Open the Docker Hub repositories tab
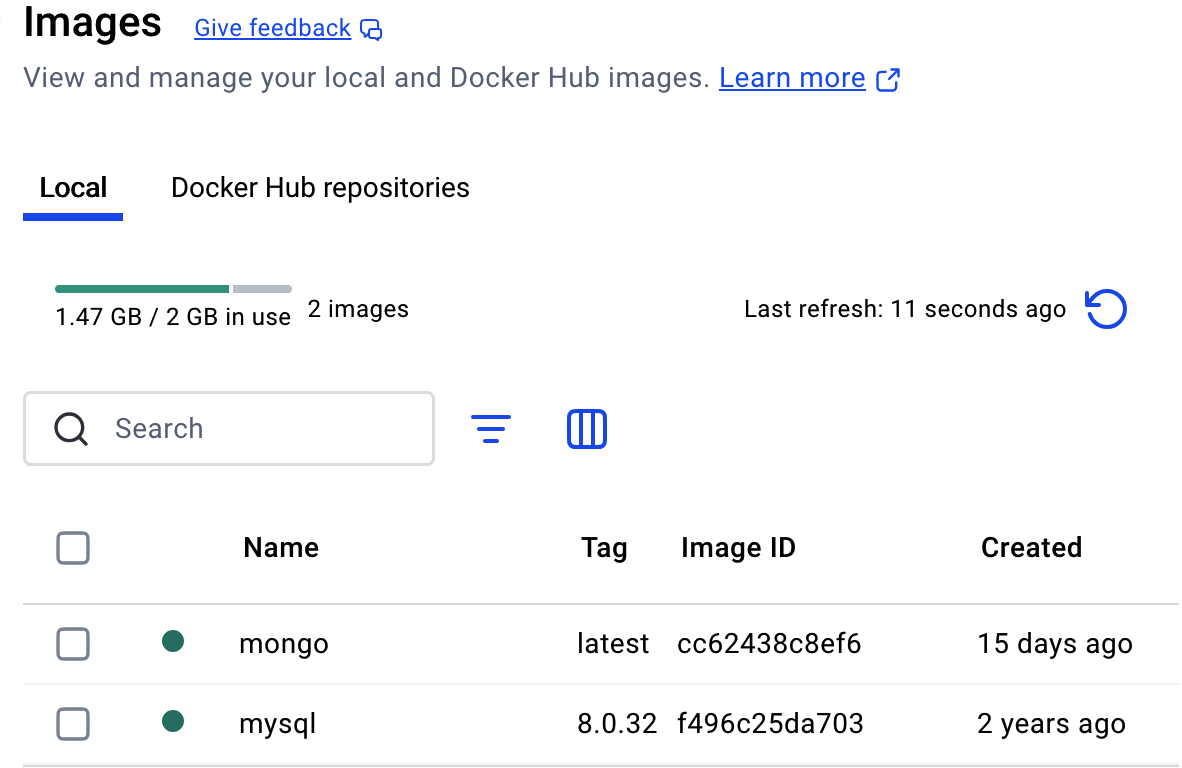1182x768 pixels. click(320, 188)
